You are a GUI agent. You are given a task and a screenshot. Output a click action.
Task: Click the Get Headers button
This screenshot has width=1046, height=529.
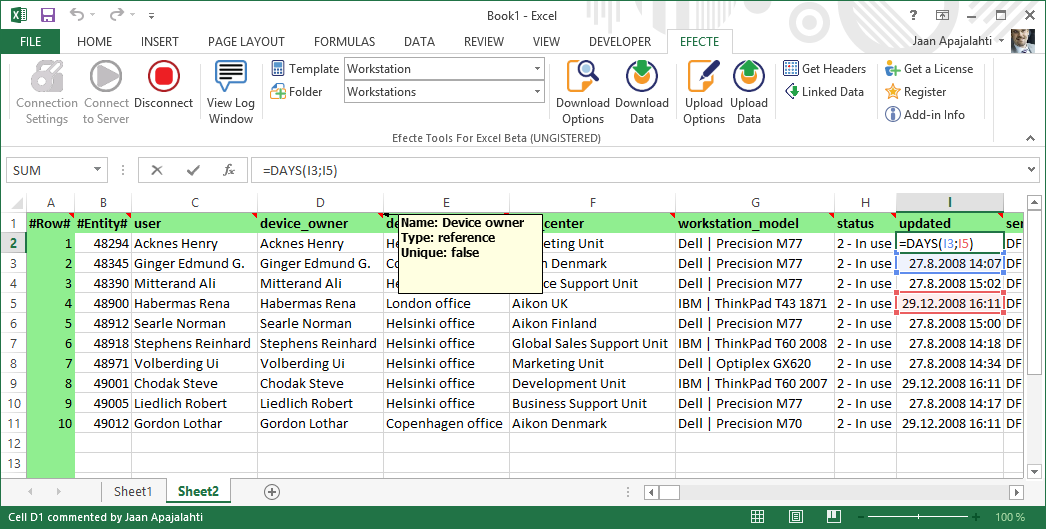(825, 69)
